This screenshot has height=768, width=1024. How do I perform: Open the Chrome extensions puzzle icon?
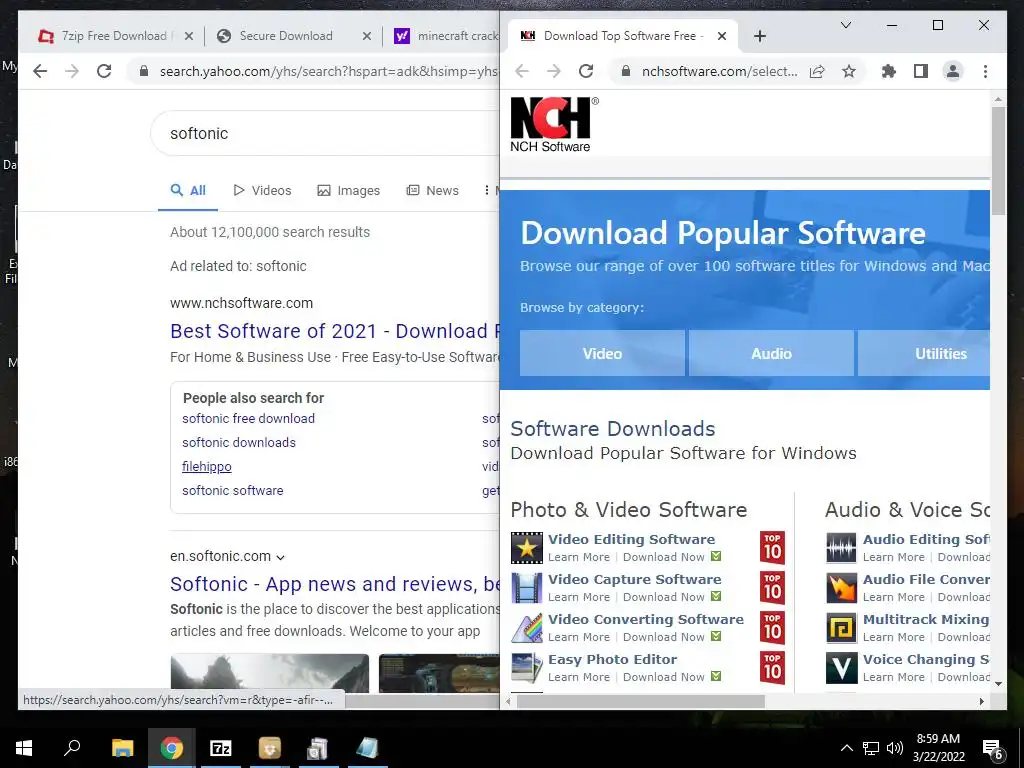click(x=889, y=71)
